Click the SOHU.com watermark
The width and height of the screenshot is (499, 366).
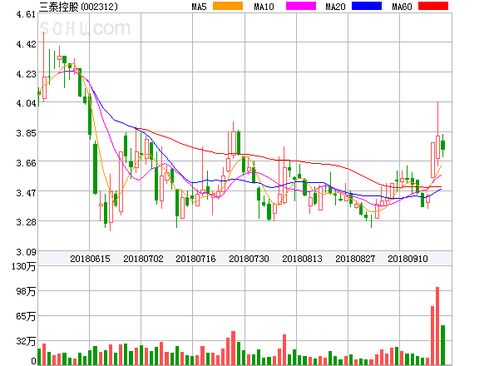point(85,28)
